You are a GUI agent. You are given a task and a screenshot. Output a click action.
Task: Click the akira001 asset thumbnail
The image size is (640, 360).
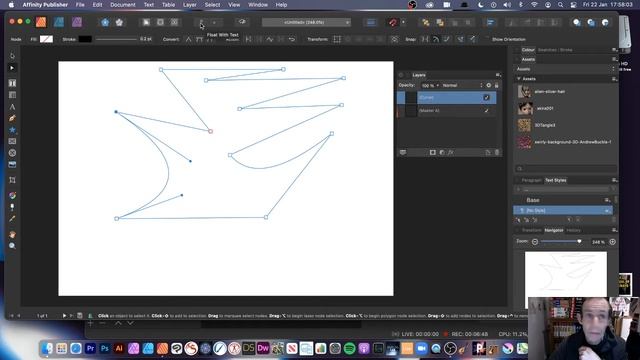[525, 108]
